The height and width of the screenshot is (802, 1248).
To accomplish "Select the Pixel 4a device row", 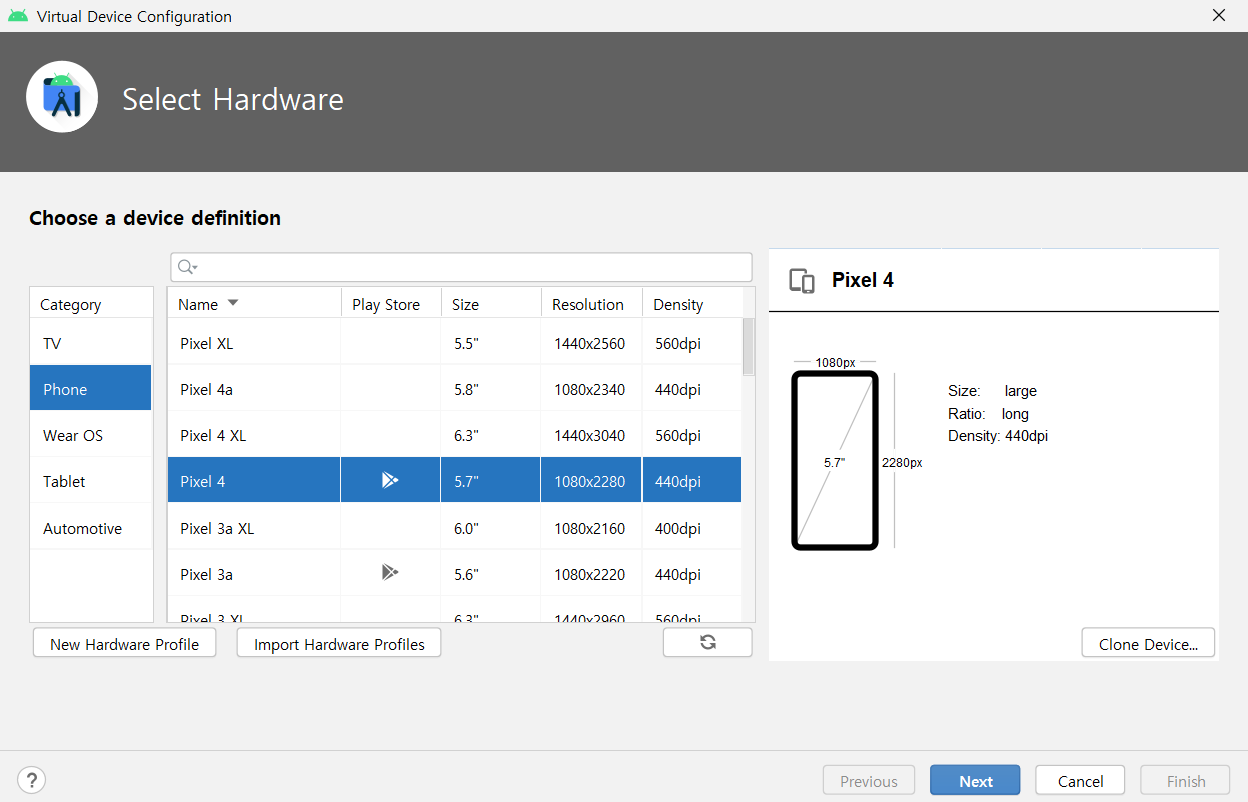I will (x=454, y=389).
